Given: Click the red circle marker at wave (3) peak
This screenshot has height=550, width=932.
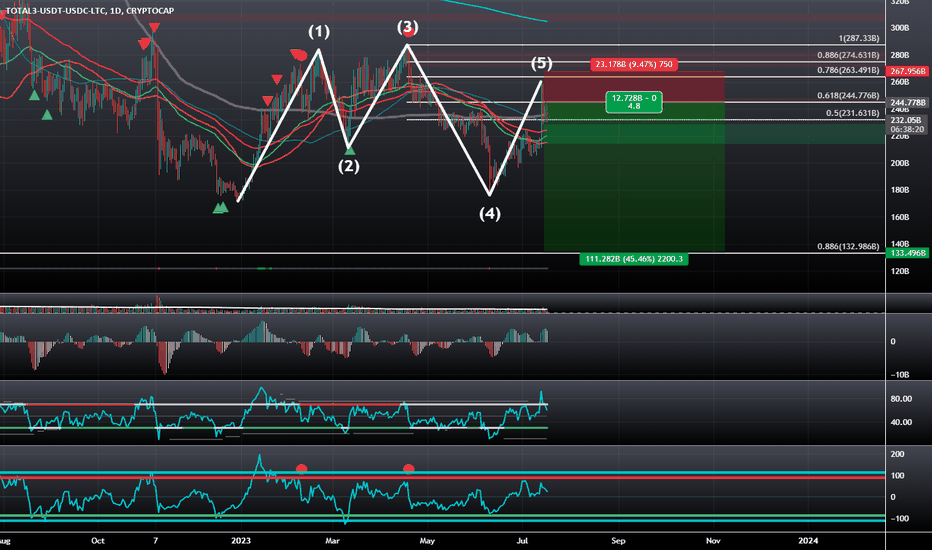Looking at the screenshot, I should point(408,33).
